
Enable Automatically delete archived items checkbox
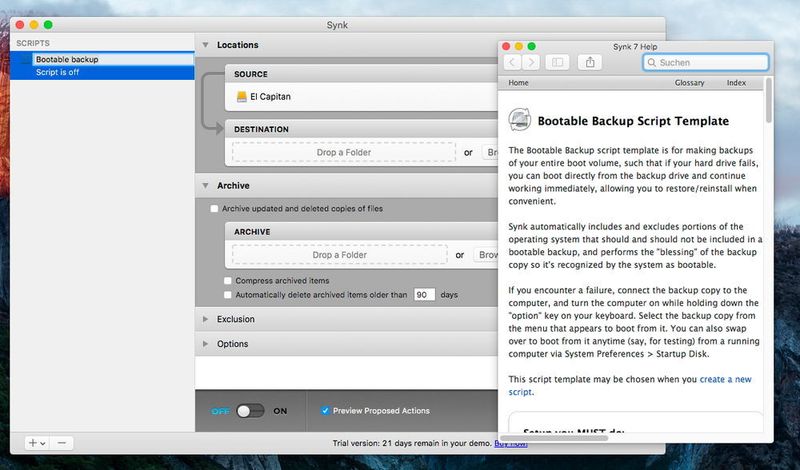228,294
